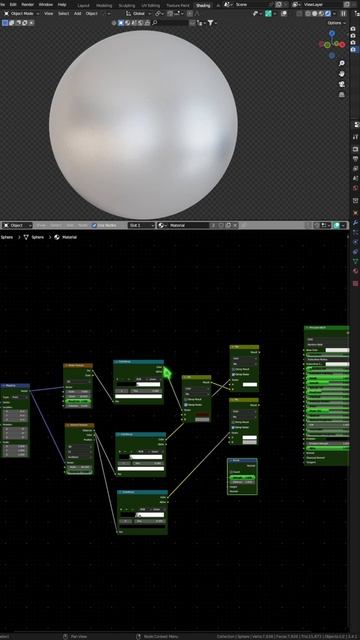The height and width of the screenshot is (640, 360).
Task: Open the Material properties tab
Action: point(355,271)
